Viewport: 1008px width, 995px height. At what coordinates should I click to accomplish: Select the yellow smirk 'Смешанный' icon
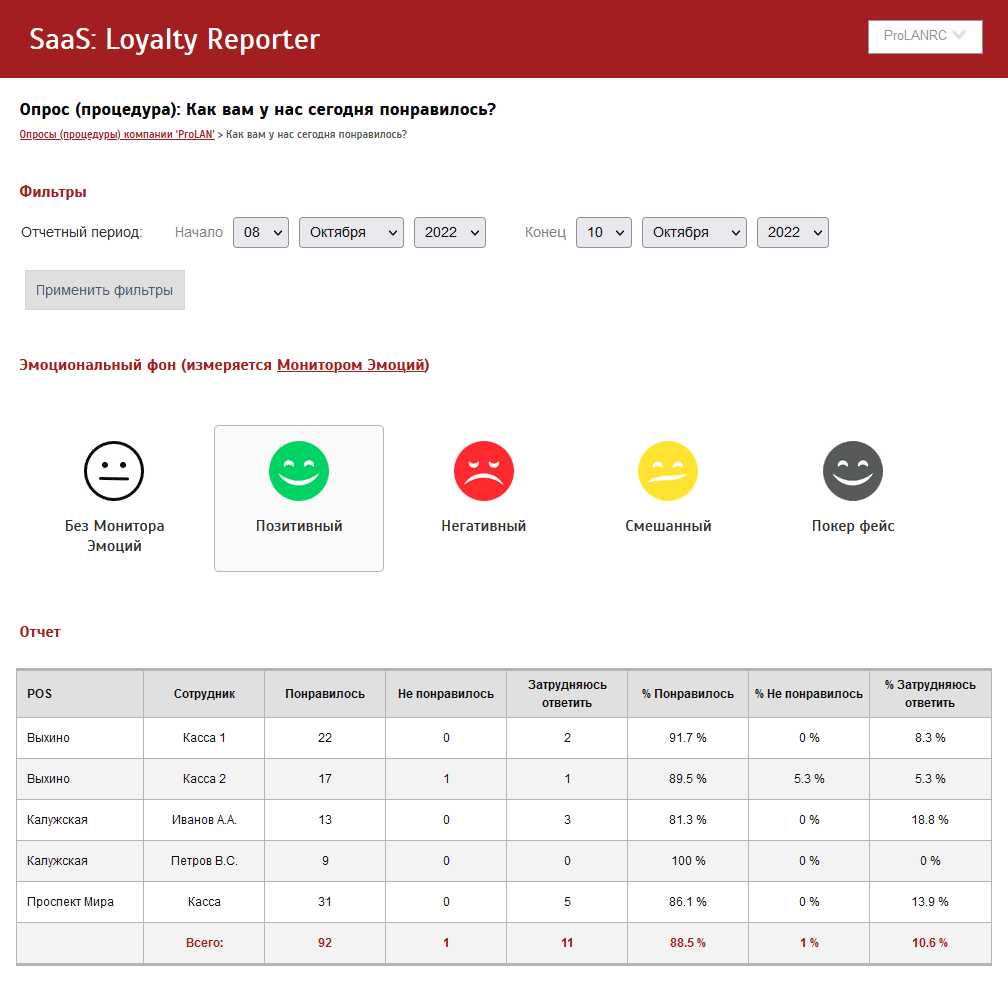[x=668, y=471]
